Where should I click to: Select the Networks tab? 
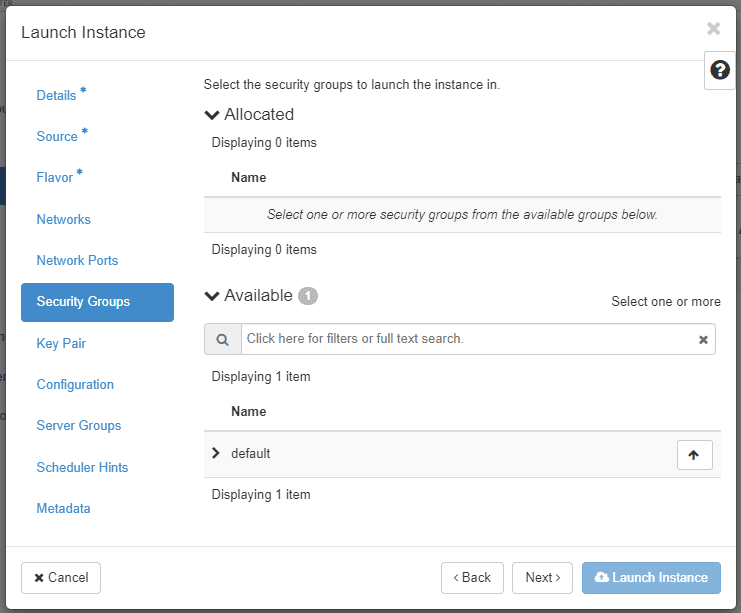click(63, 219)
